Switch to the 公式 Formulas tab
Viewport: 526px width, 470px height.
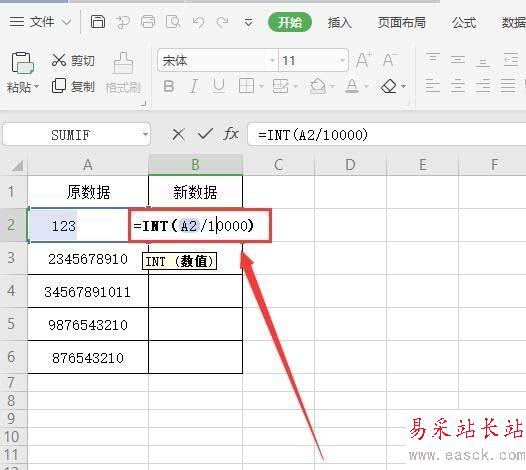click(x=464, y=23)
